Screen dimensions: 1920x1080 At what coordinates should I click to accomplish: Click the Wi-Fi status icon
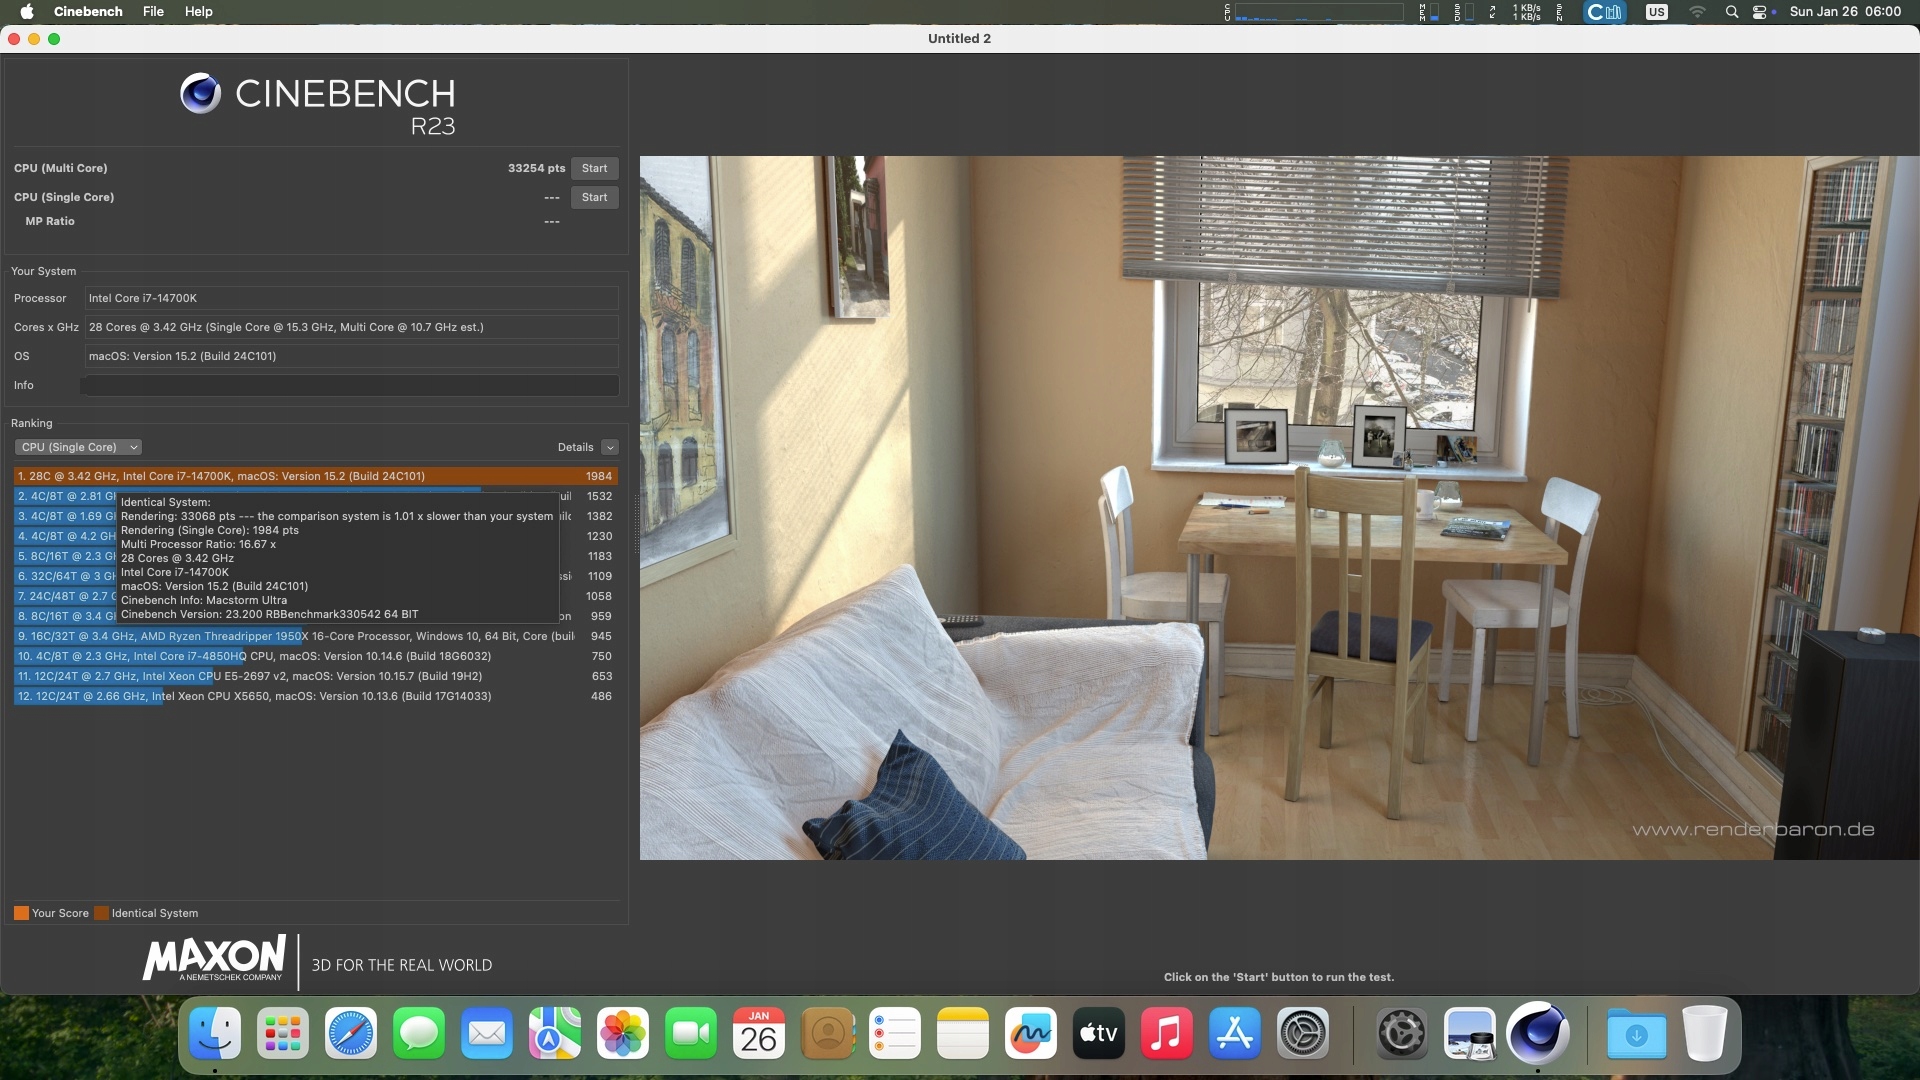[x=1697, y=11]
